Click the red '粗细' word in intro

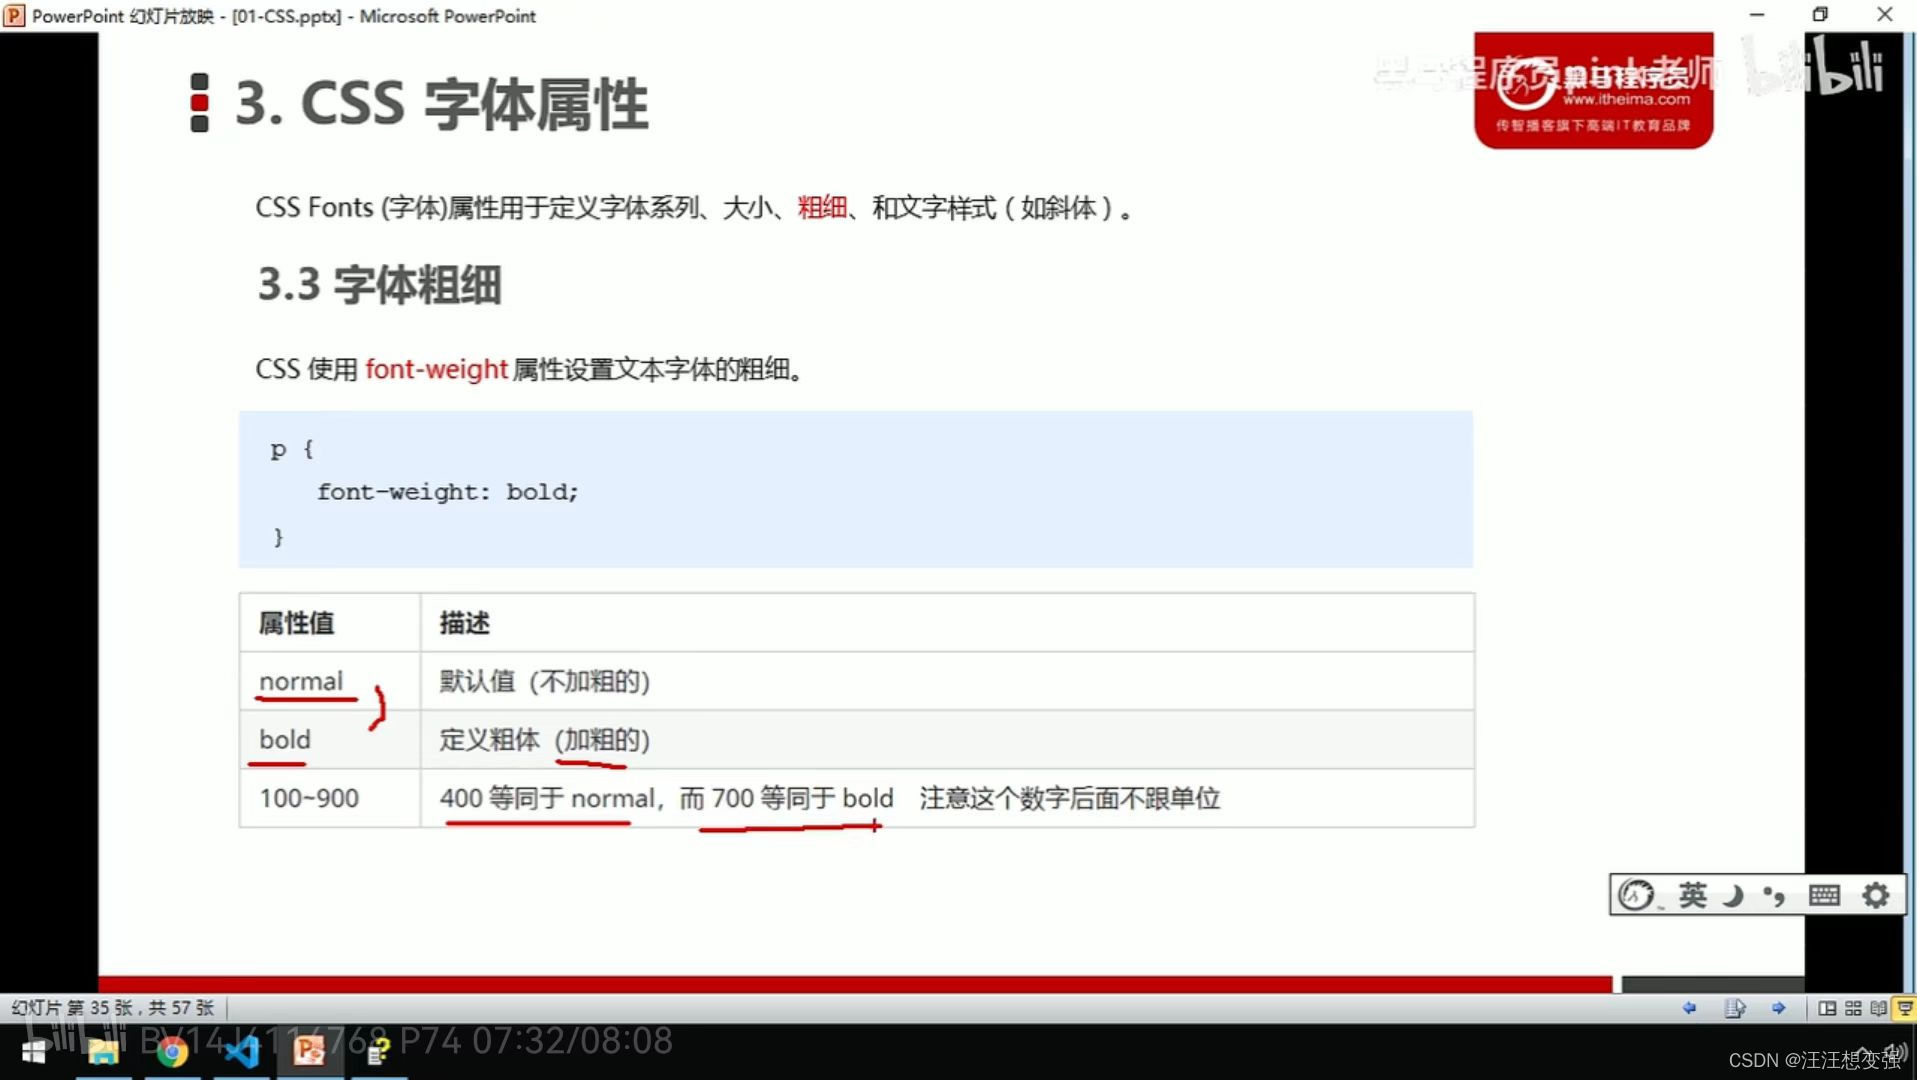point(822,207)
